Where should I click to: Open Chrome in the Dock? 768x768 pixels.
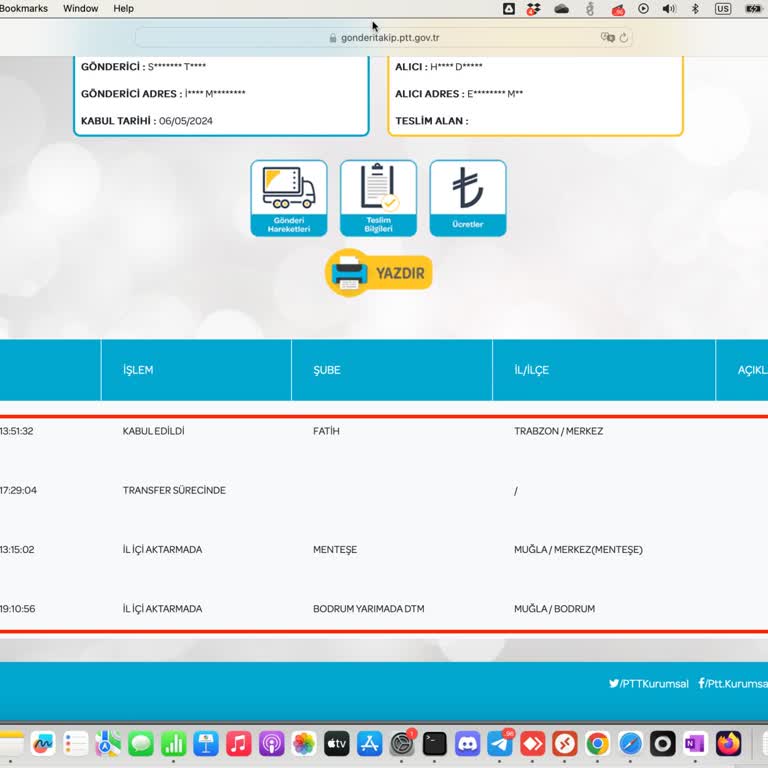point(598,744)
